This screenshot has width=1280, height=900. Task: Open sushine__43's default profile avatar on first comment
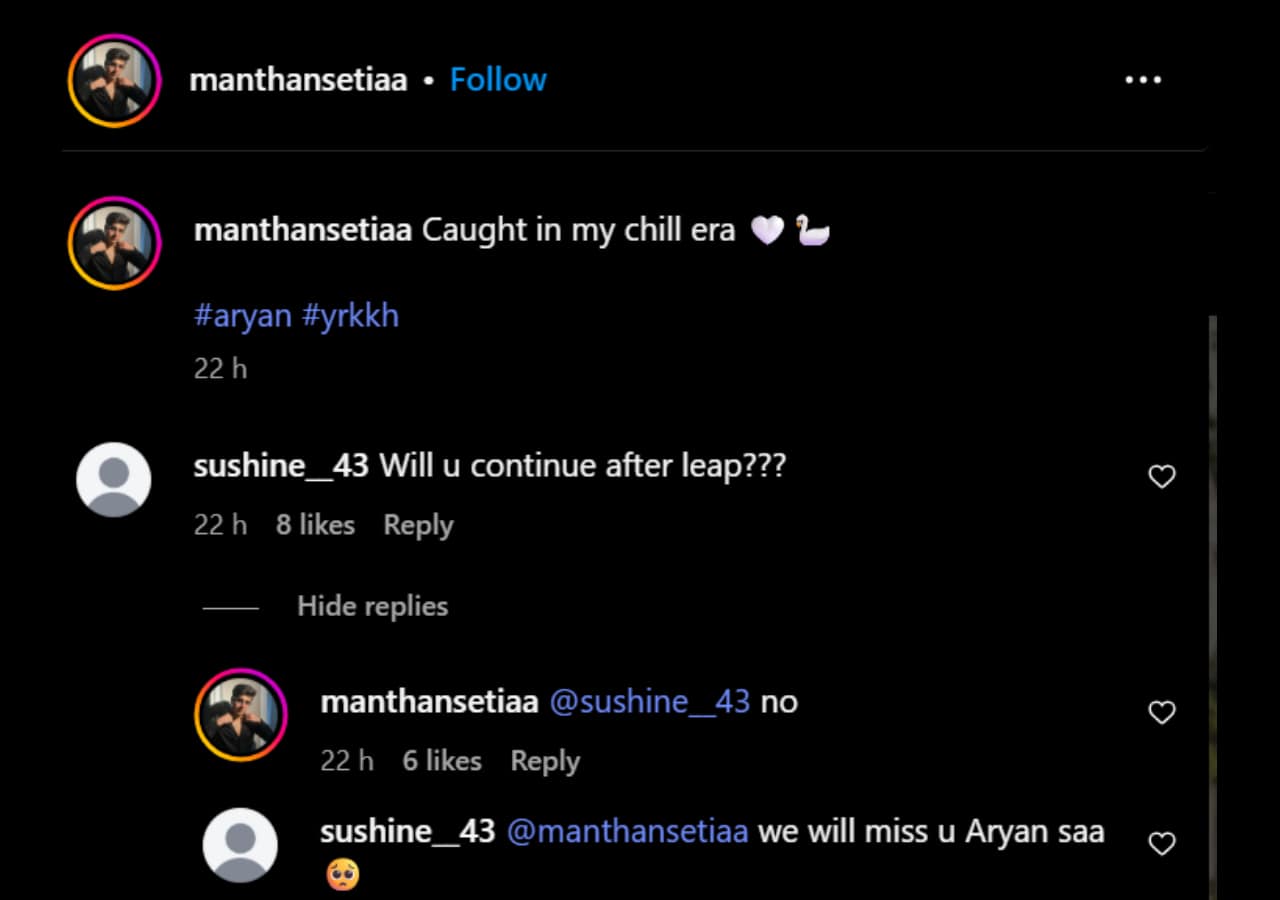click(x=114, y=480)
